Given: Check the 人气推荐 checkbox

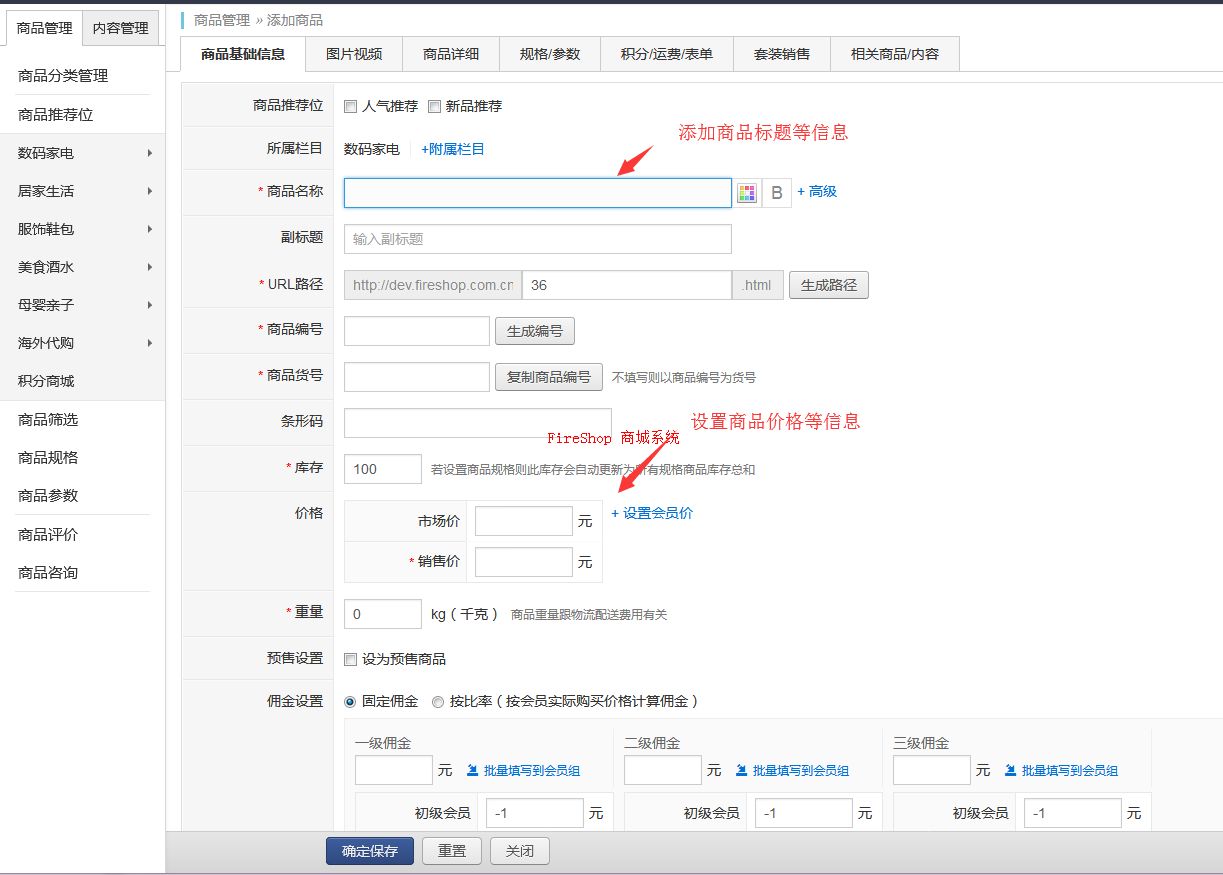Looking at the screenshot, I should [351, 106].
